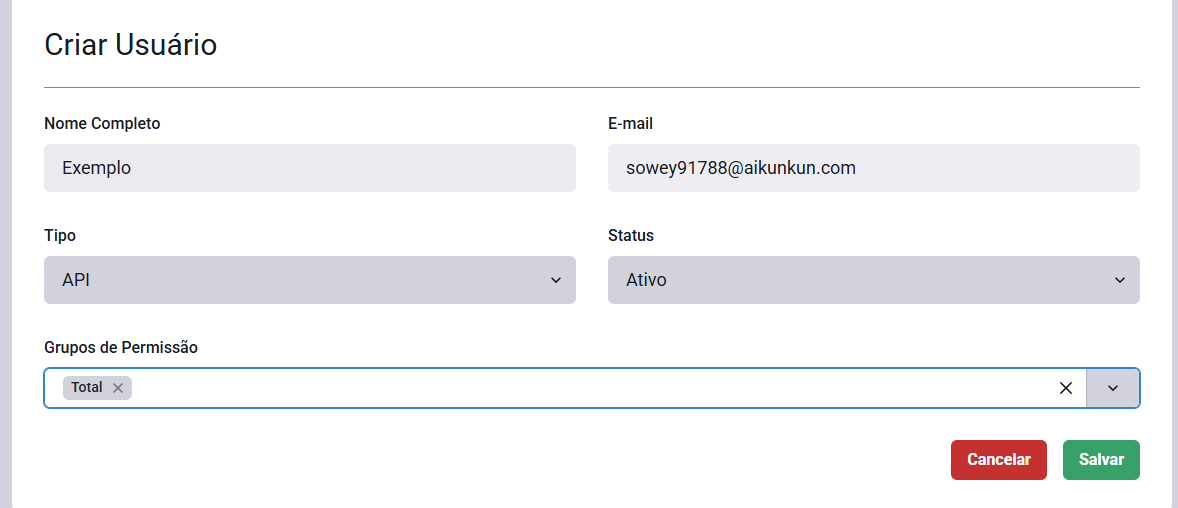Click into the E-mail input field

(874, 168)
